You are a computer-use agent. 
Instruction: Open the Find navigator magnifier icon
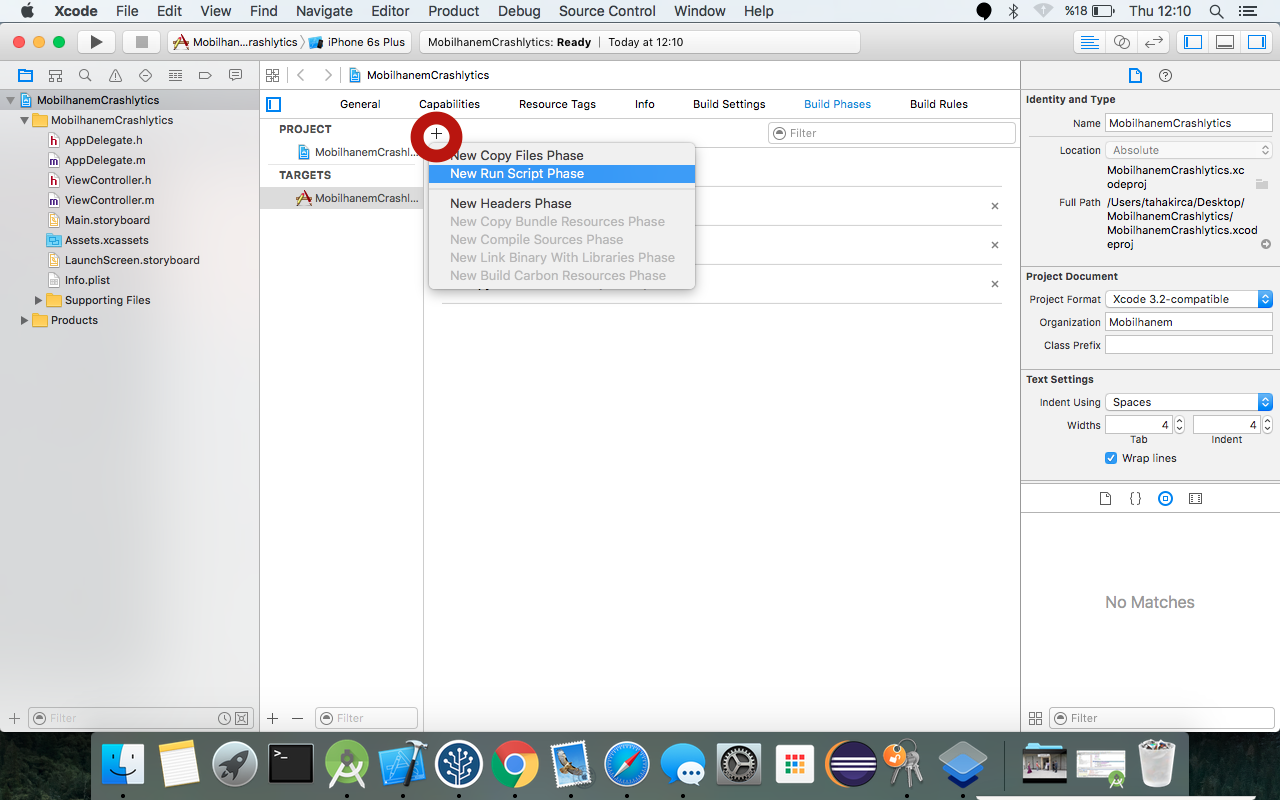(x=85, y=75)
